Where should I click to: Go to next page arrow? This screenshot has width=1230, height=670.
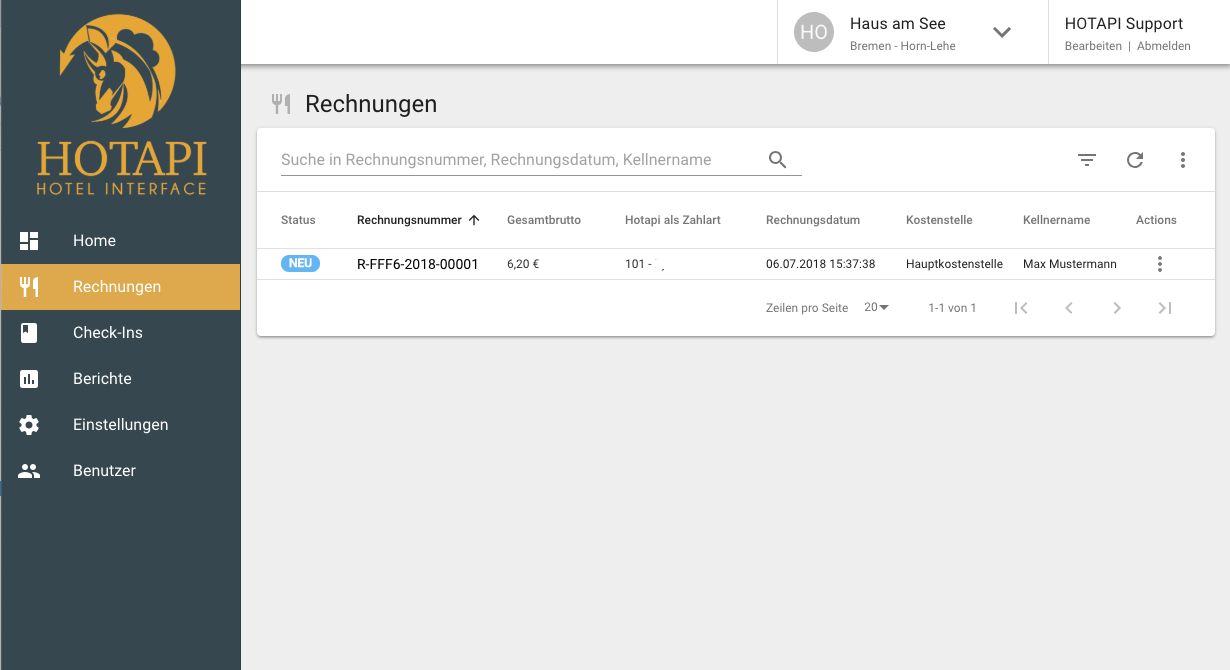coord(1117,308)
